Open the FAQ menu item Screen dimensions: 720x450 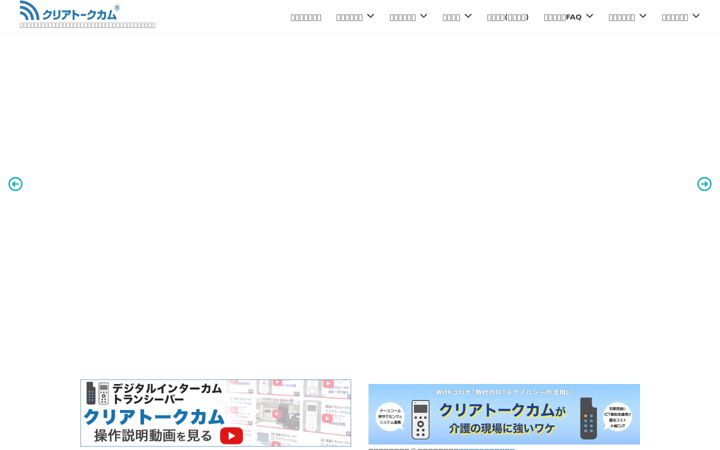(x=562, y=17)
